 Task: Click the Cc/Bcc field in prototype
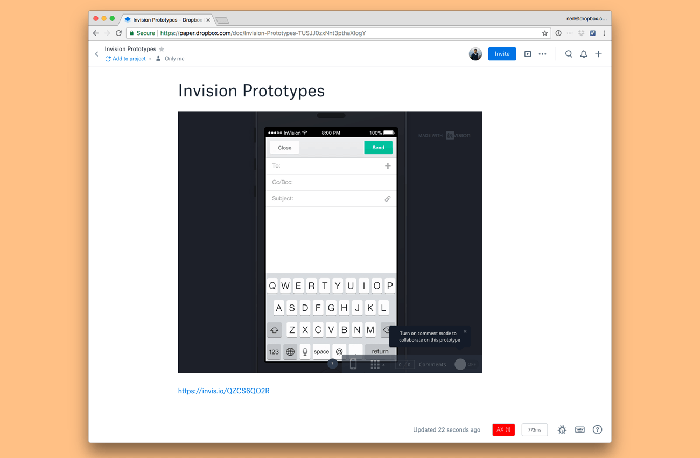click(x=331, y=182)
